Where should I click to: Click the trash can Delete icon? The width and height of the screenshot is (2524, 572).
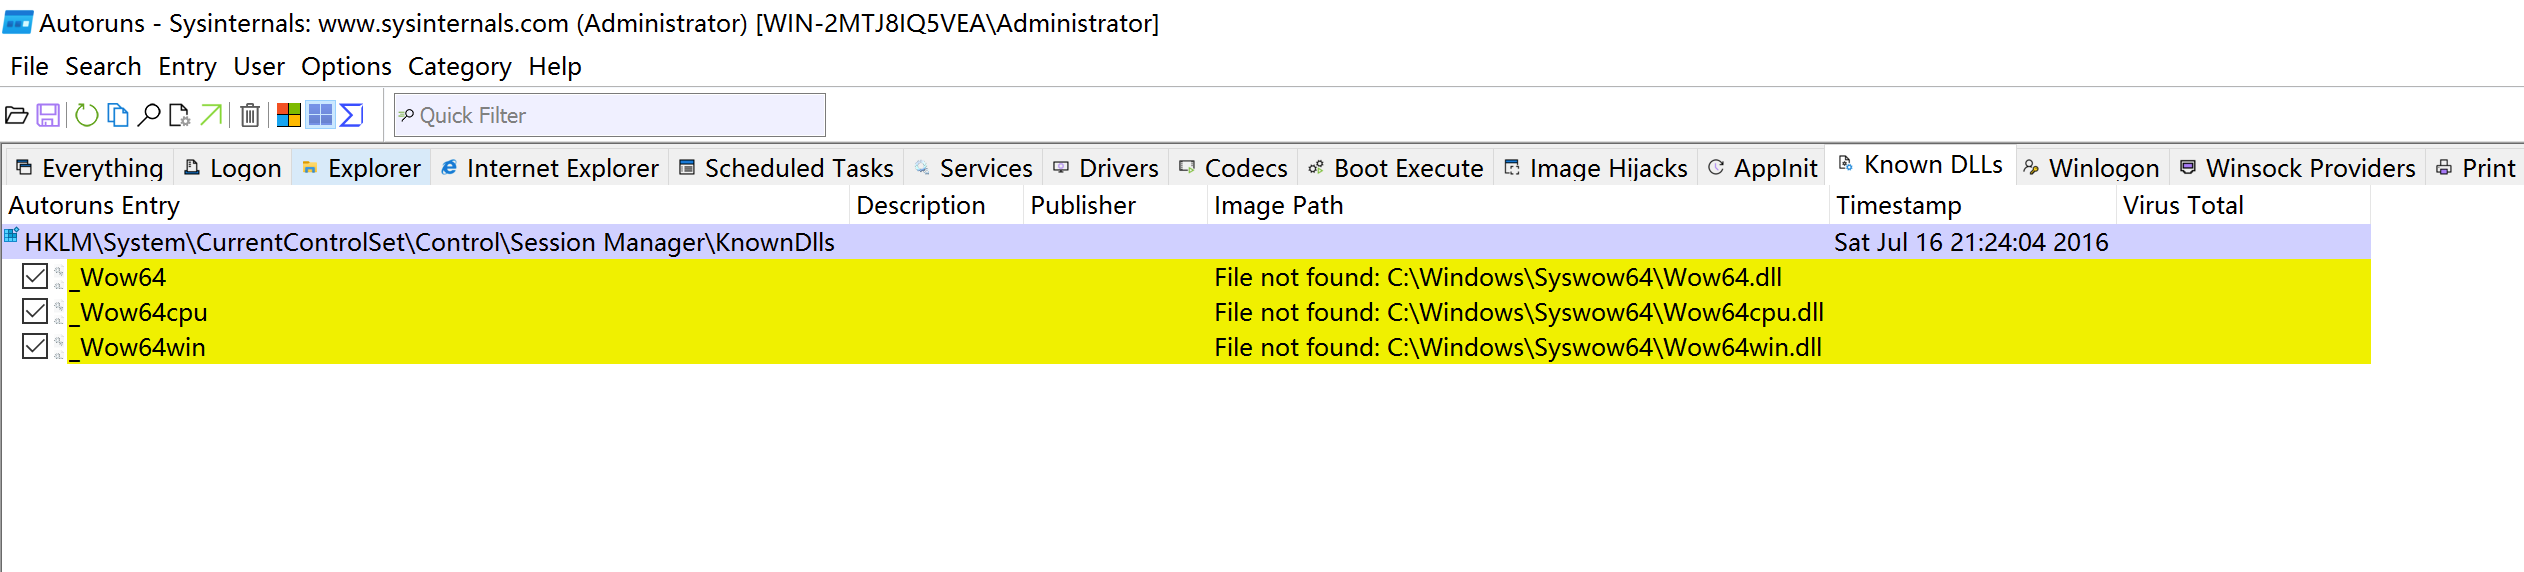tap(250, 116)
